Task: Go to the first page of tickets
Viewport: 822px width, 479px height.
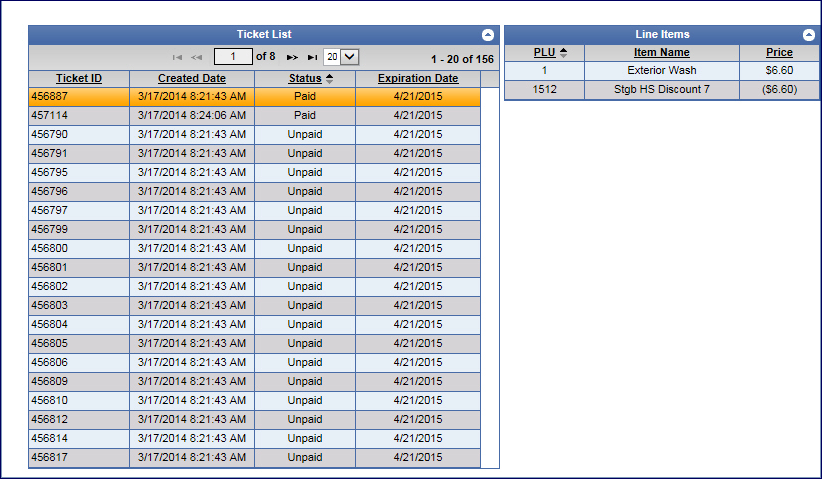Action: tap(177, 58)
